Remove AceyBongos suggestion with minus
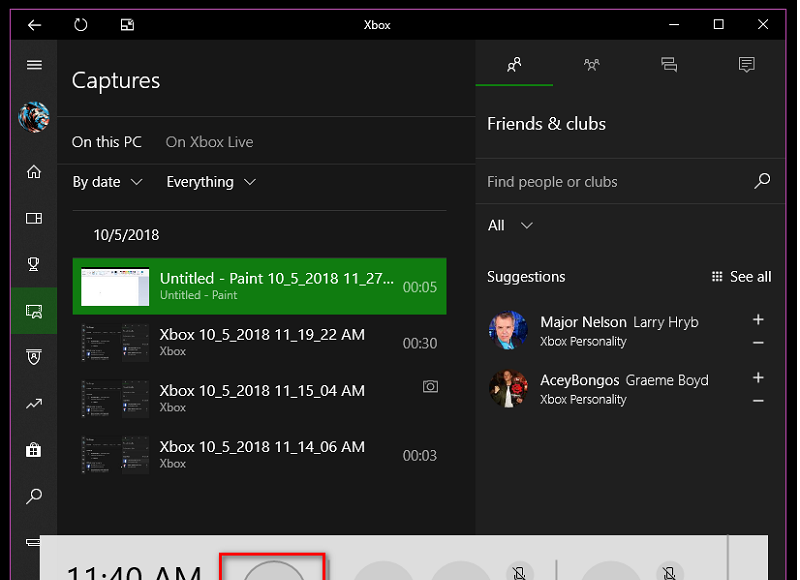This screenshot has height=580, width=800. (x=758, y=401)
